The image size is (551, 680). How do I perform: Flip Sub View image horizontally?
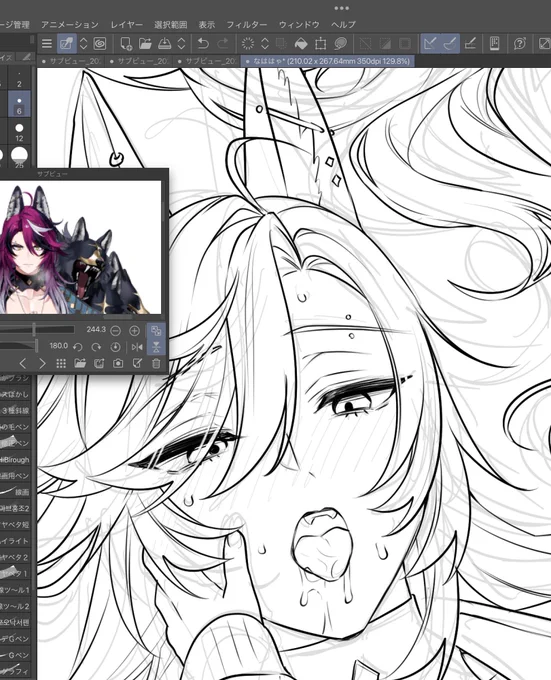point(137,347)
